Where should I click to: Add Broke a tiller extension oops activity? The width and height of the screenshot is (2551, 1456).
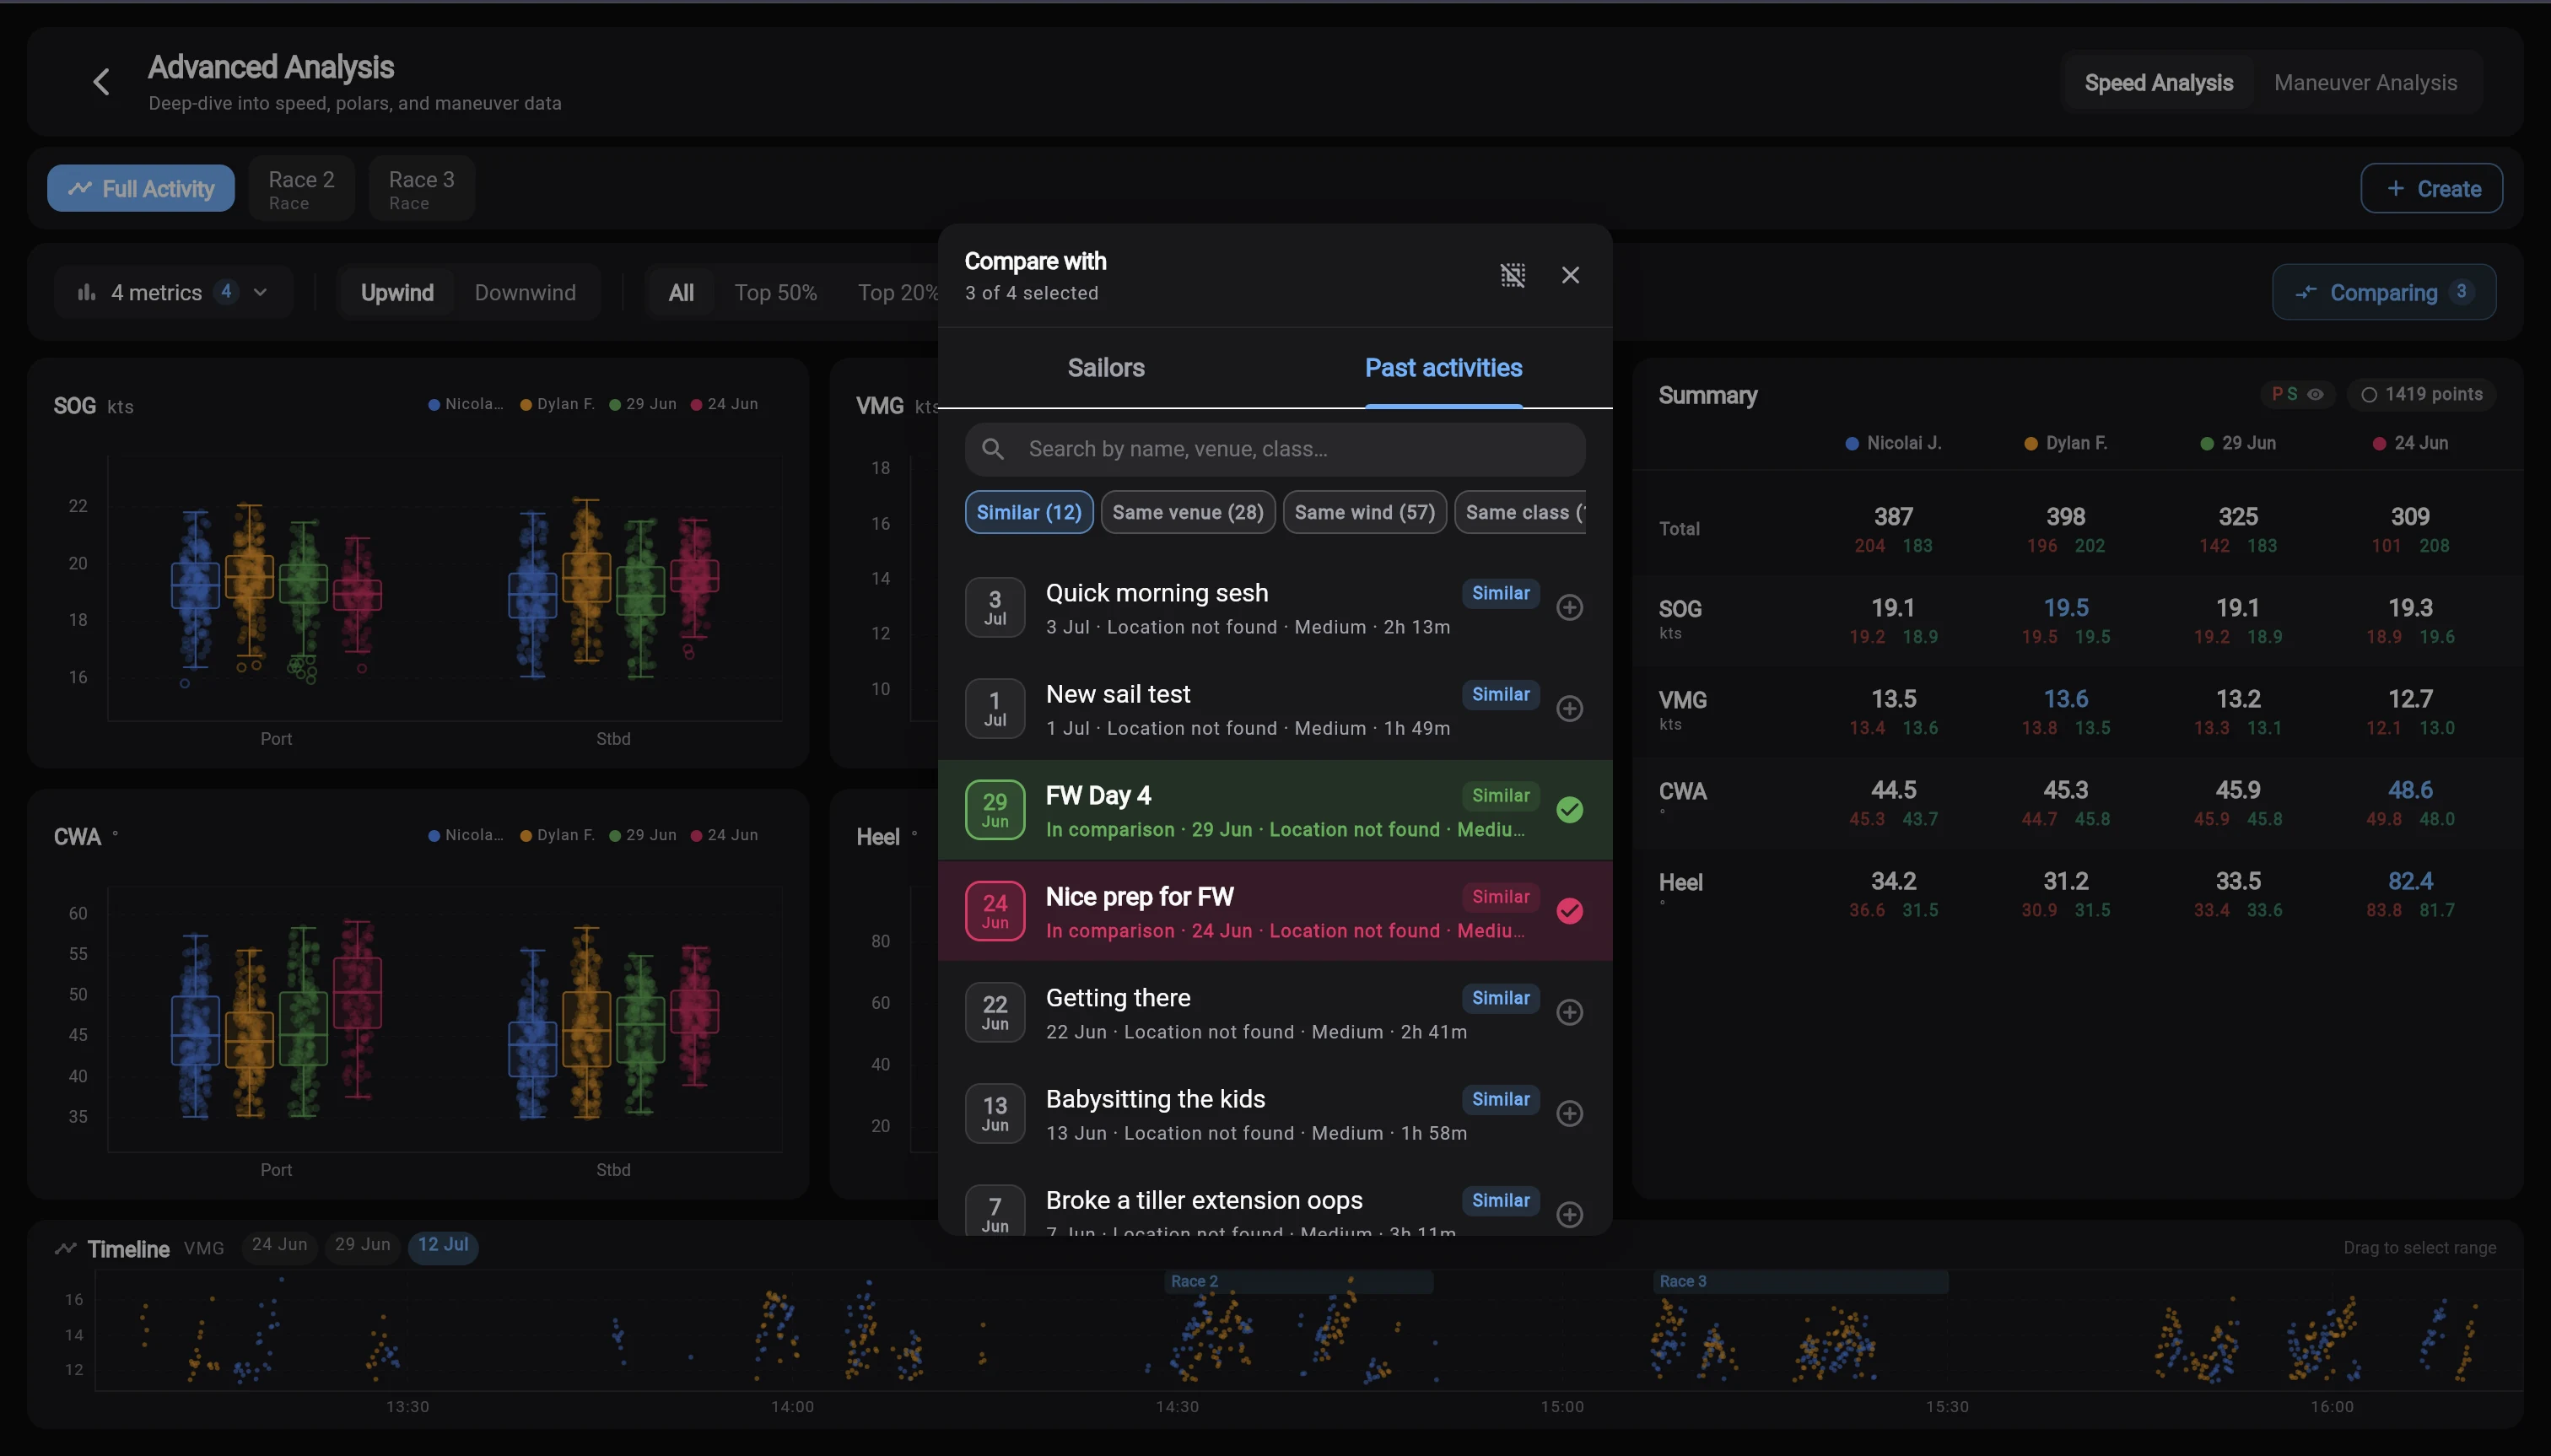[x=1569, y=1214]
